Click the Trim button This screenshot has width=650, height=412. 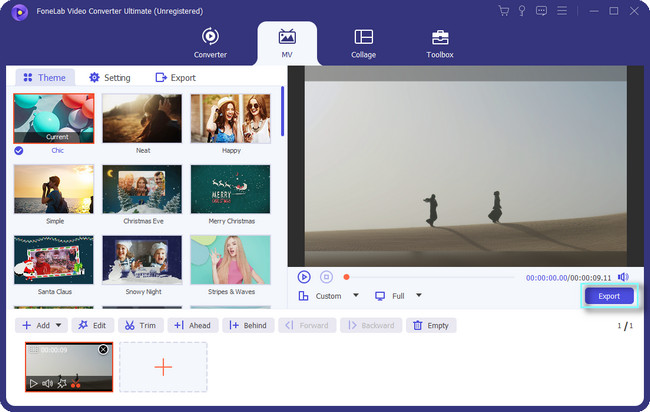141,325
